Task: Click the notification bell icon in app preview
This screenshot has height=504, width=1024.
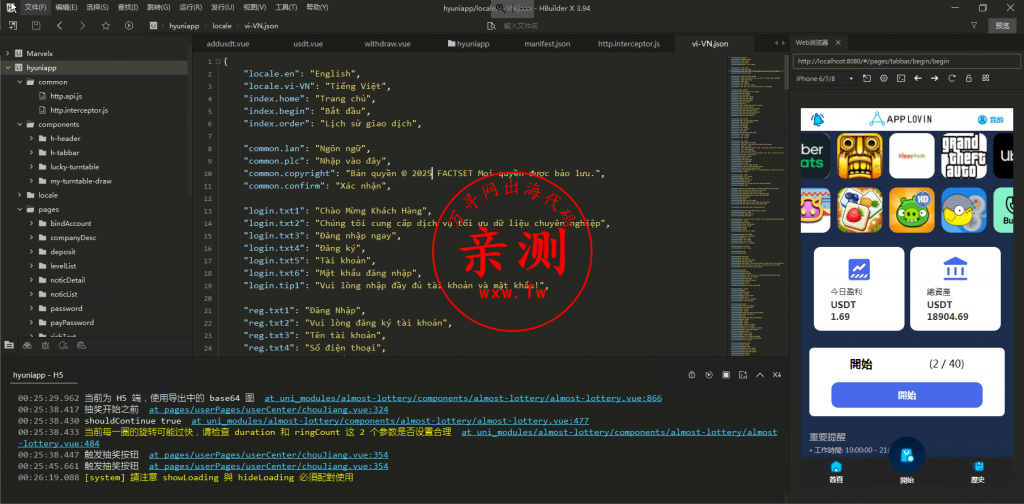Action: pyautogui.click(x=817, y=119)
